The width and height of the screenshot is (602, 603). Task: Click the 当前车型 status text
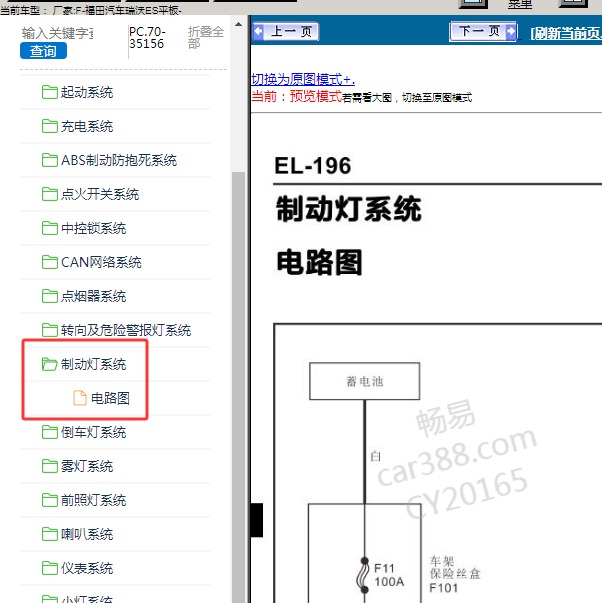click(90, 10)
